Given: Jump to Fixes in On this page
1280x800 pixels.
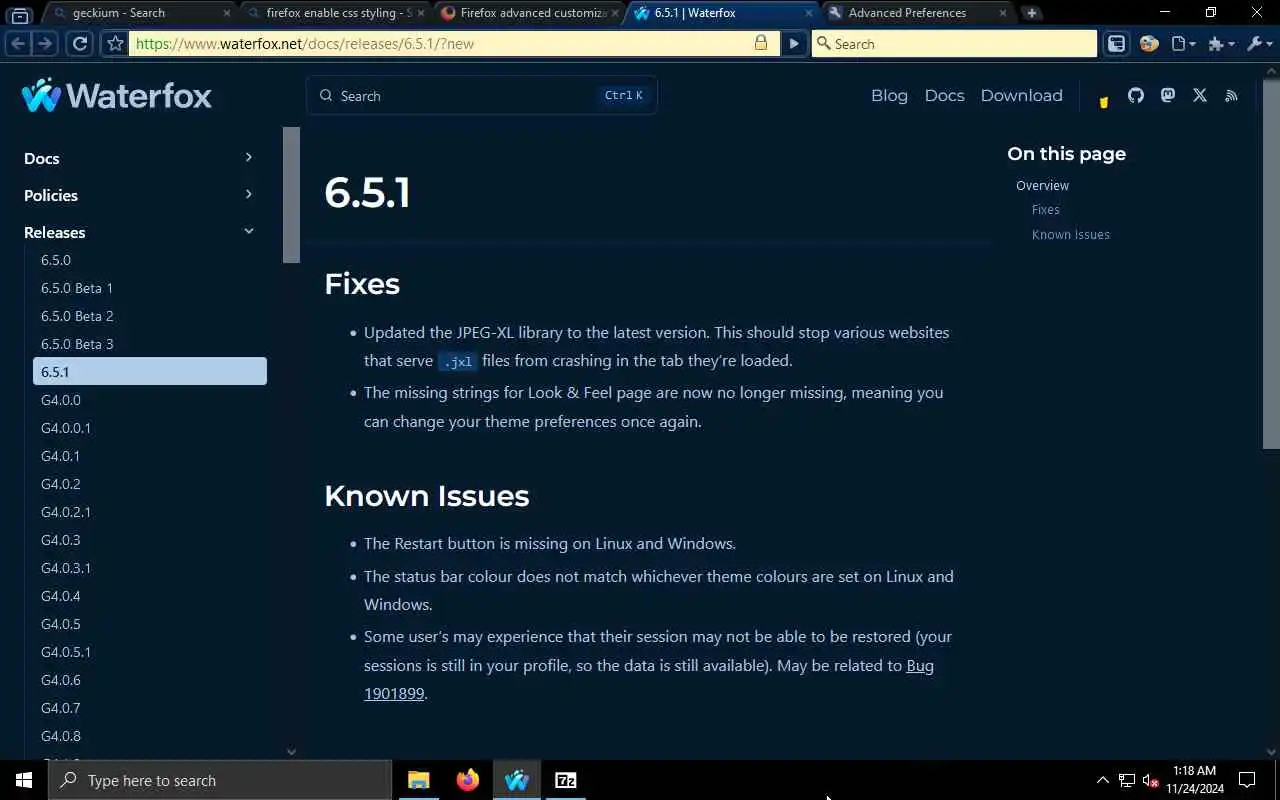Looking at the screenshot, I should pyautogui.click(x=1045, y=210).
